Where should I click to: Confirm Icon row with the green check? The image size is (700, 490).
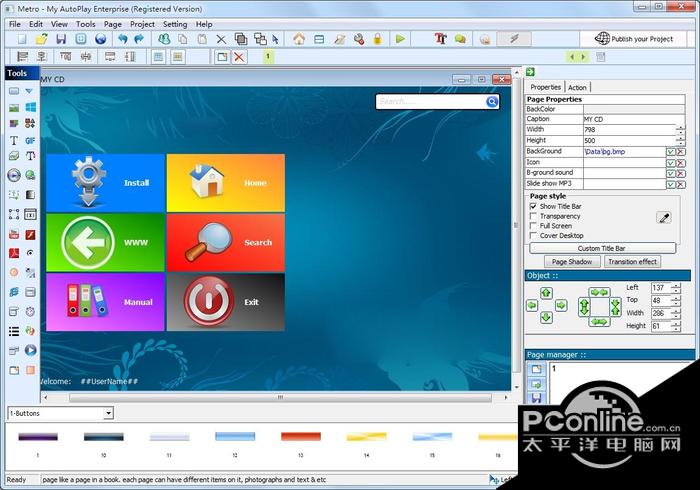click(671, 162)
